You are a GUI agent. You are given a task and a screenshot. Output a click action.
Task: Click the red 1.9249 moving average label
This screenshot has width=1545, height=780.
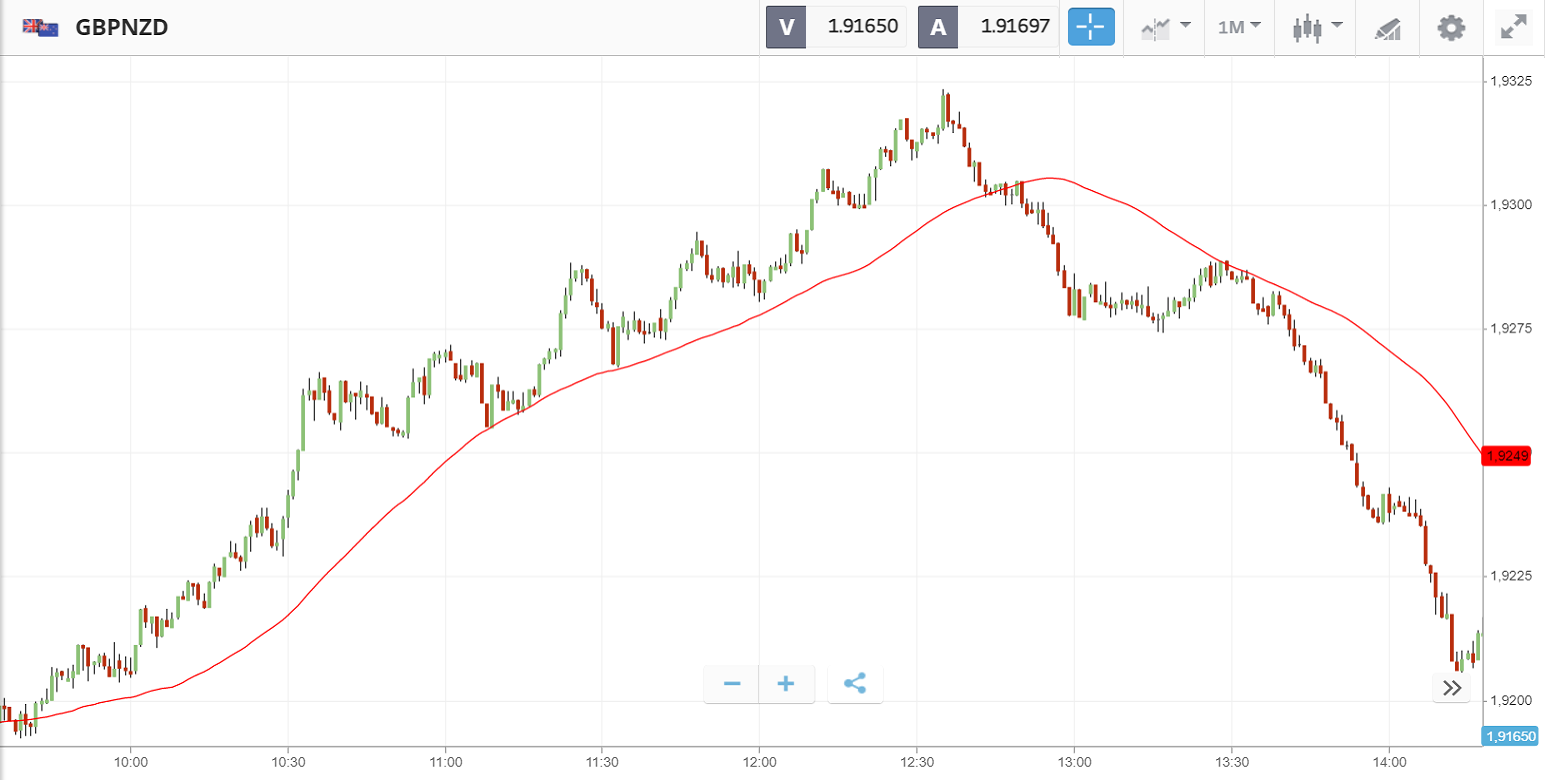1507,456
